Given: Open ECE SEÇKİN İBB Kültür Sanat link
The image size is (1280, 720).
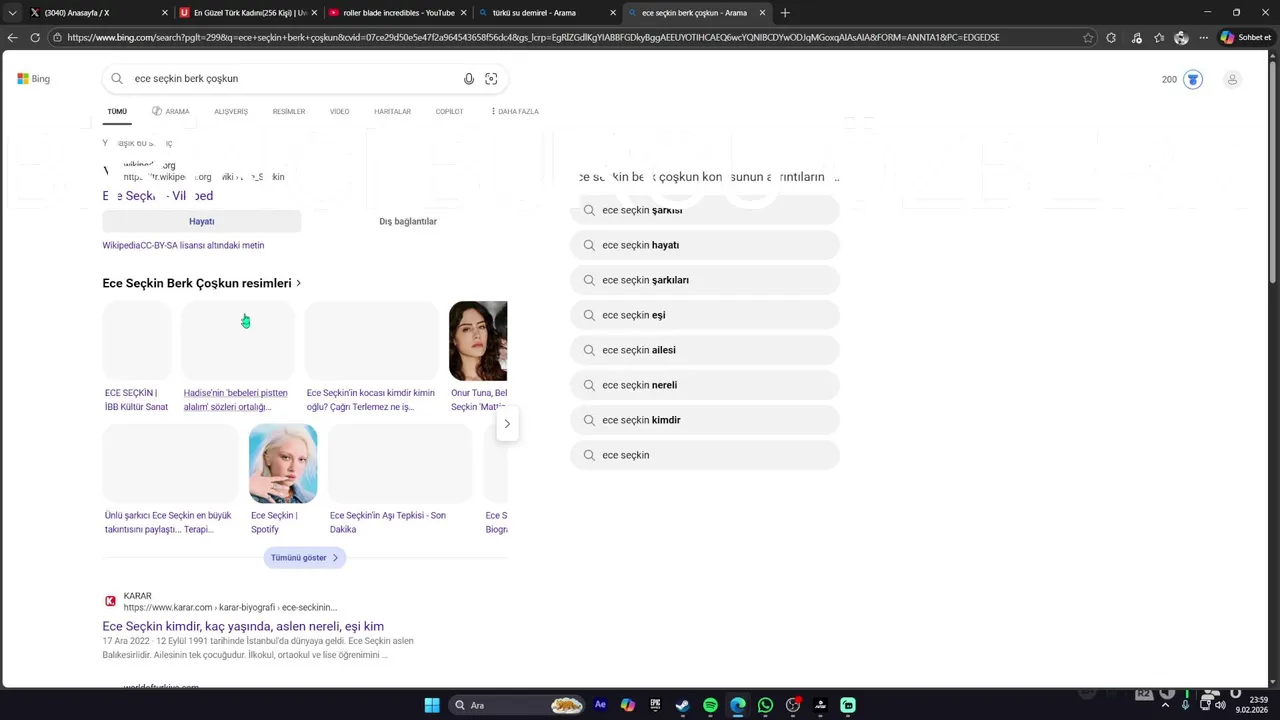Looking at the screenshot, I should click(x=137, y=400).
